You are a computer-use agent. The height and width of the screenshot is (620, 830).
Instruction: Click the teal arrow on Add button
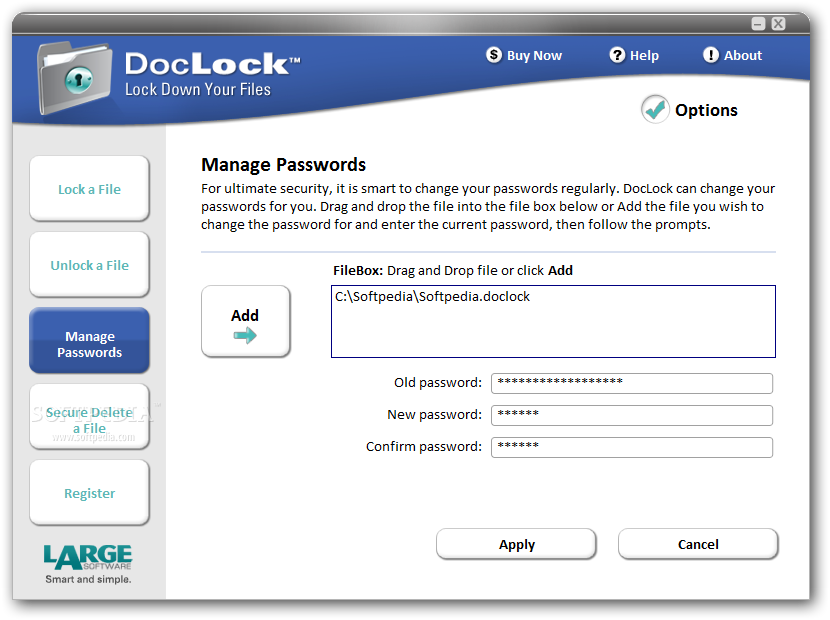click(x=245, y=335)
